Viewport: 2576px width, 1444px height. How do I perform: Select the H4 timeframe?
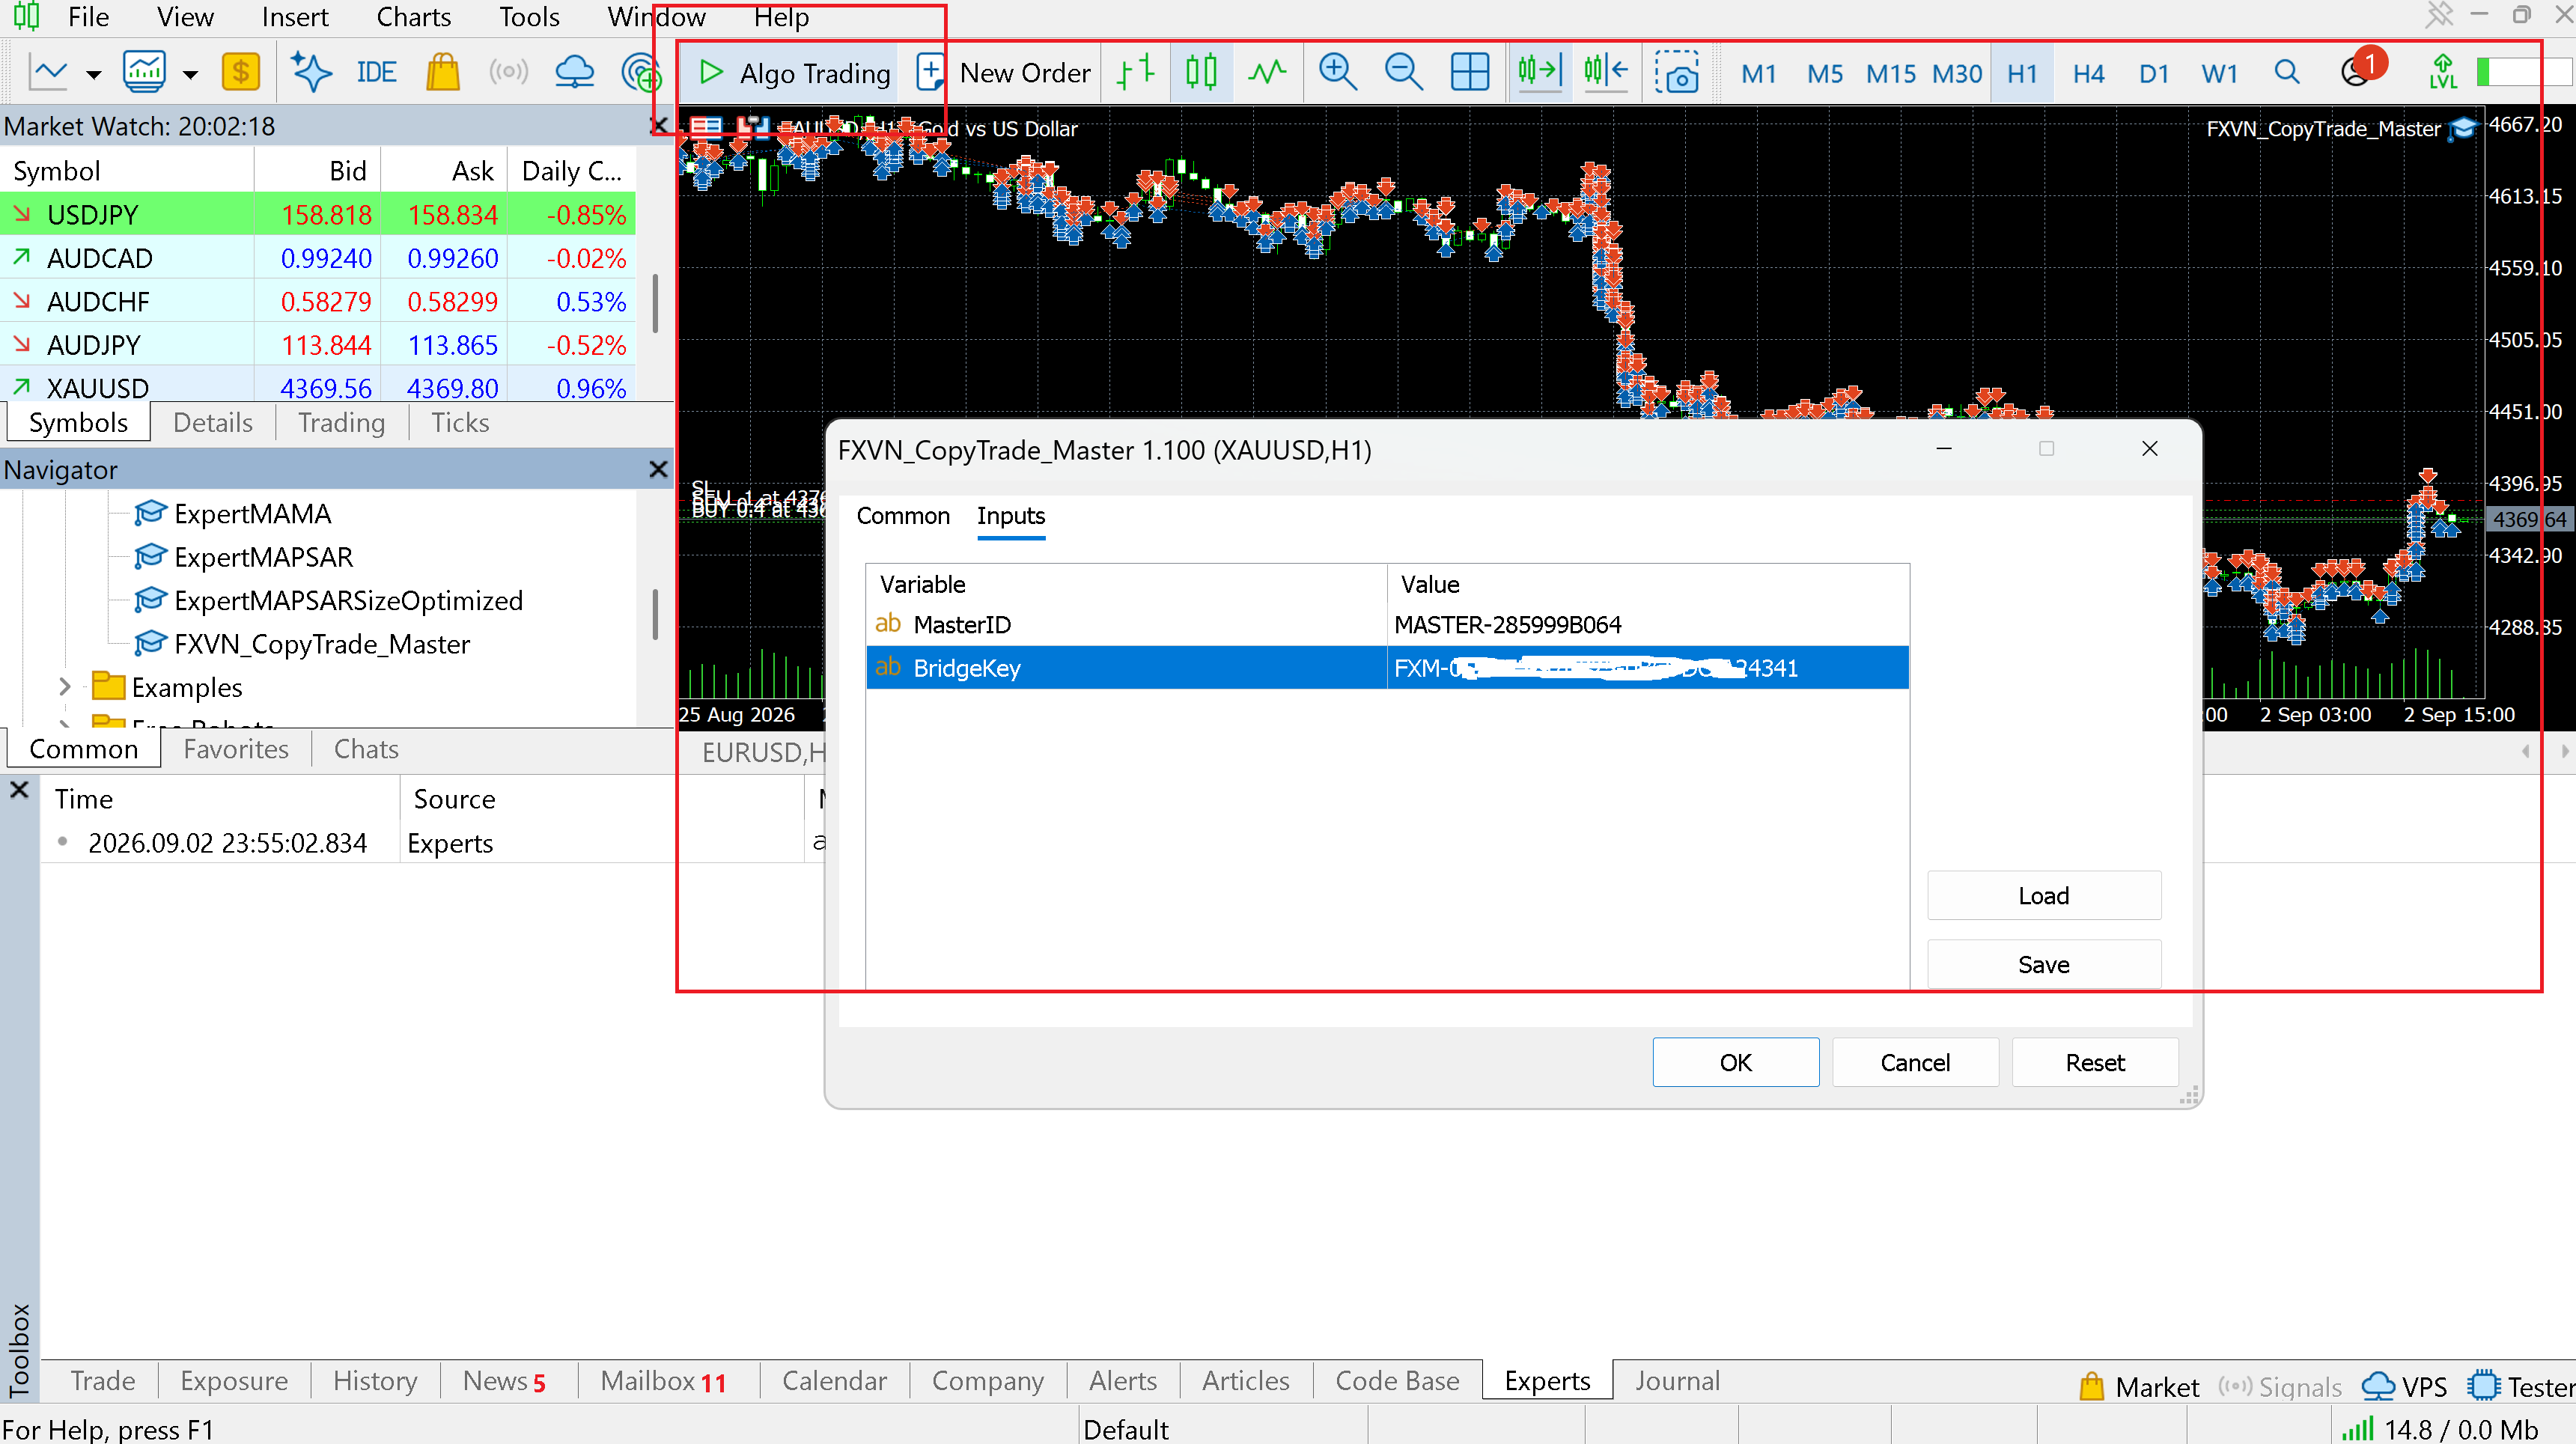(x=2088, y=74)
